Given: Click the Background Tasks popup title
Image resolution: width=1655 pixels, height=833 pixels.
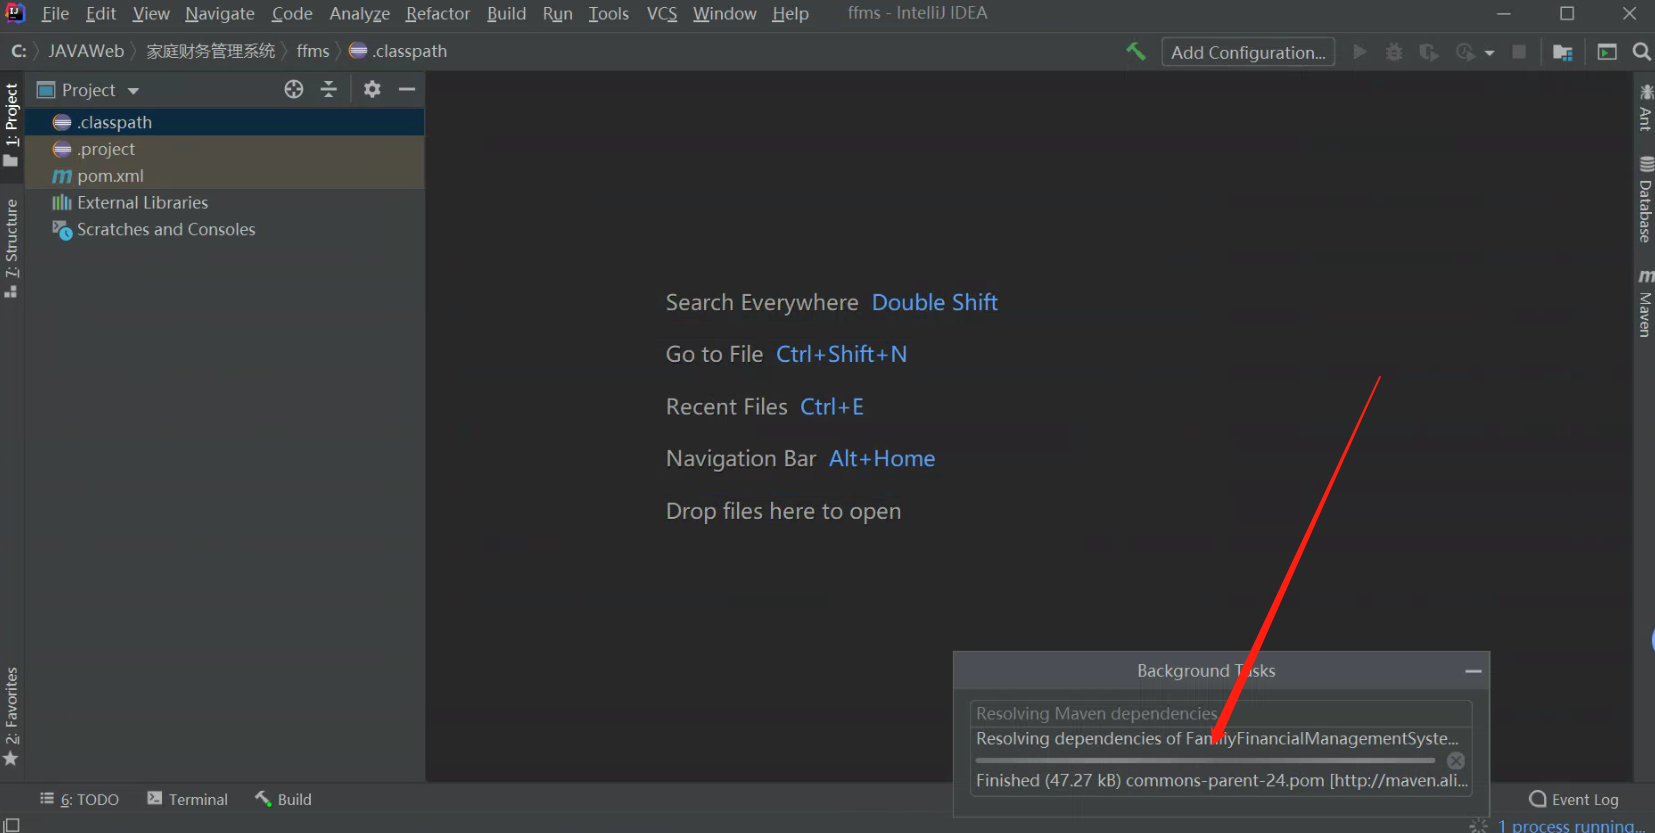Looking at the screenshot, I should click(x=1206, y=671).
